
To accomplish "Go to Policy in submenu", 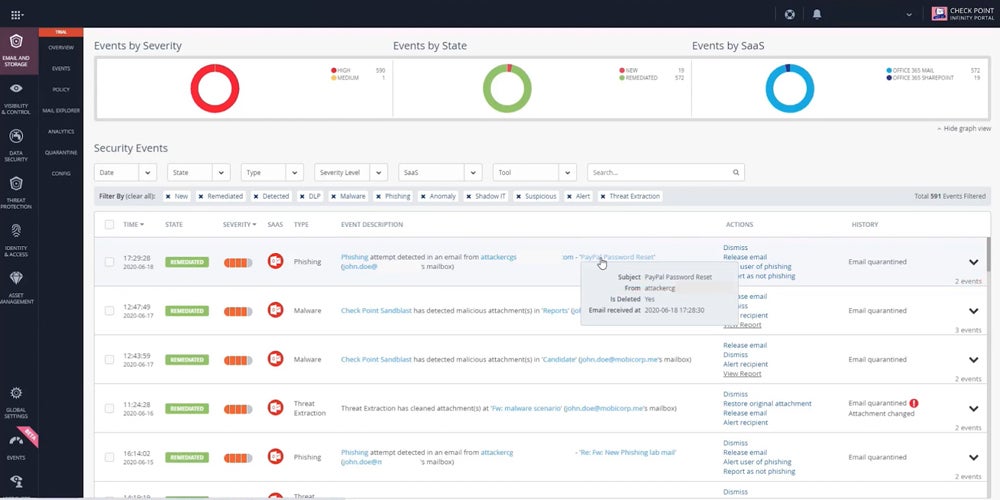I will 61,90.
